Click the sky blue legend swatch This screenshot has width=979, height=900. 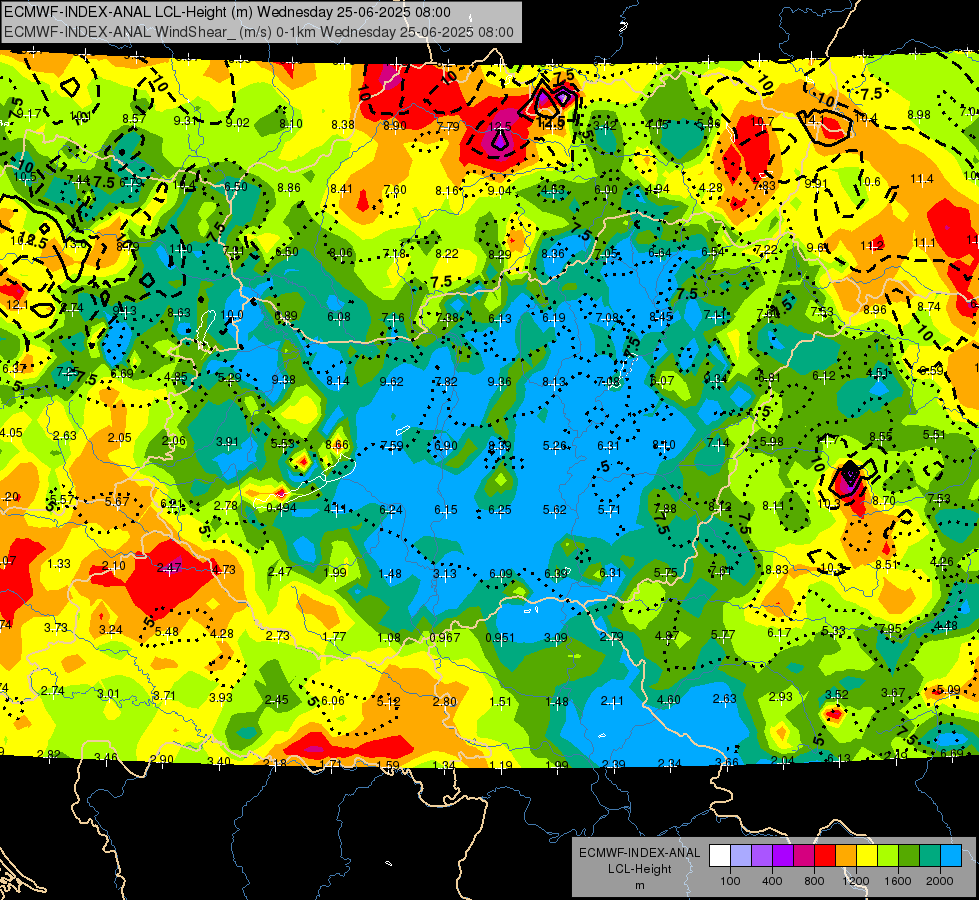coord(951,856)
